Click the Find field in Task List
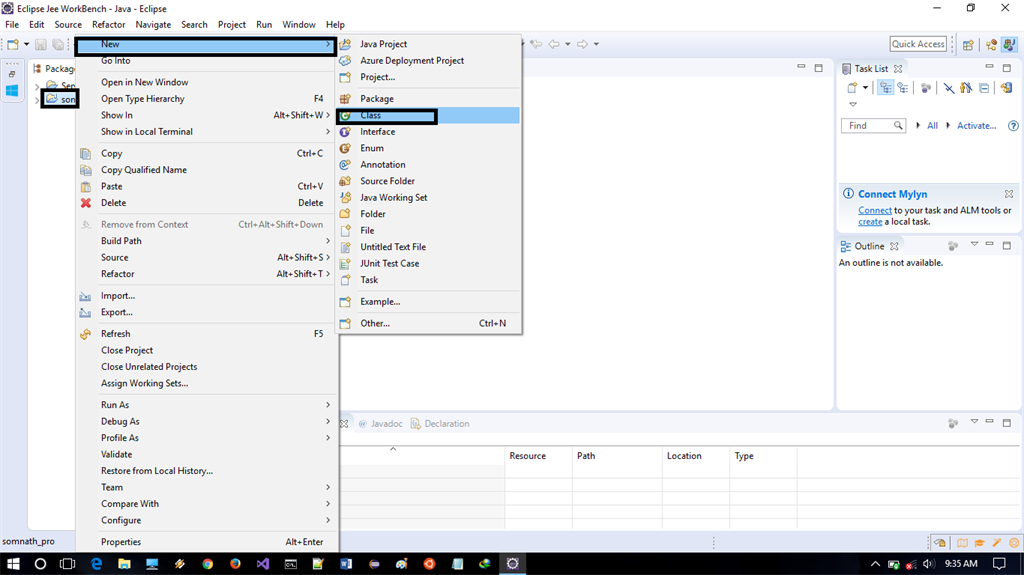1024x575 pixels. click(873, 125)
